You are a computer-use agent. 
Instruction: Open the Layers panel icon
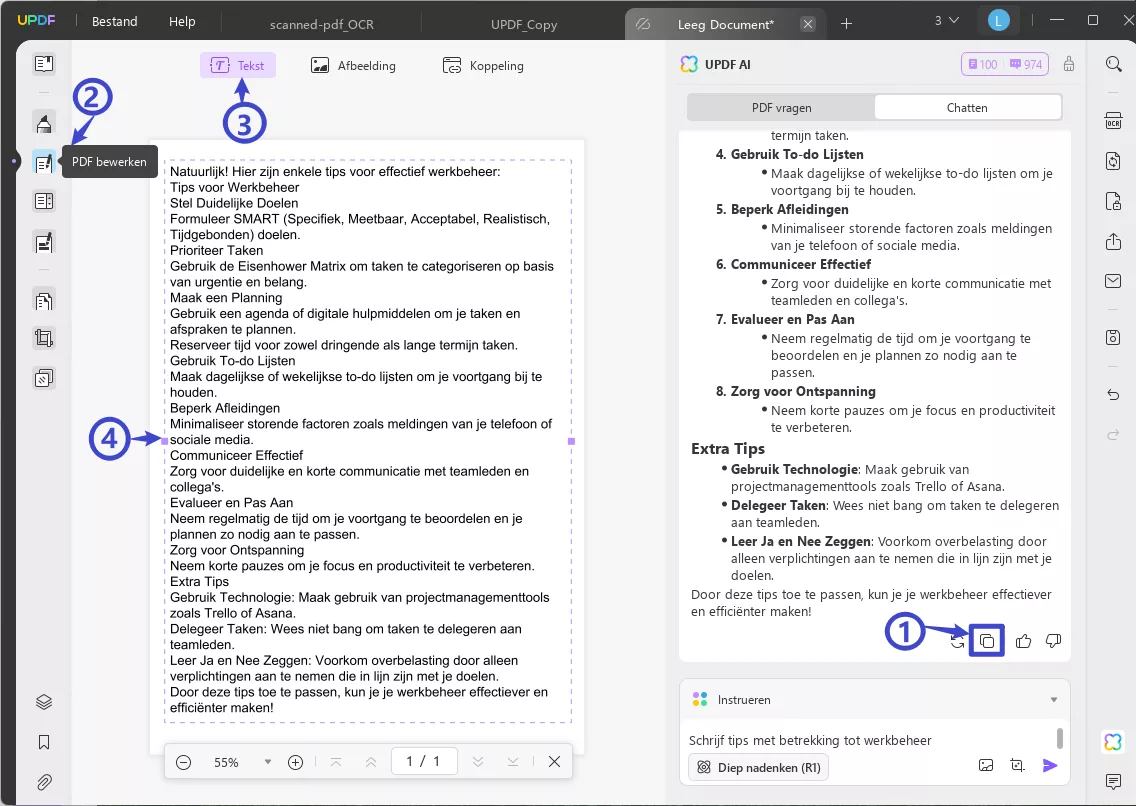click(x=44, y=702)
